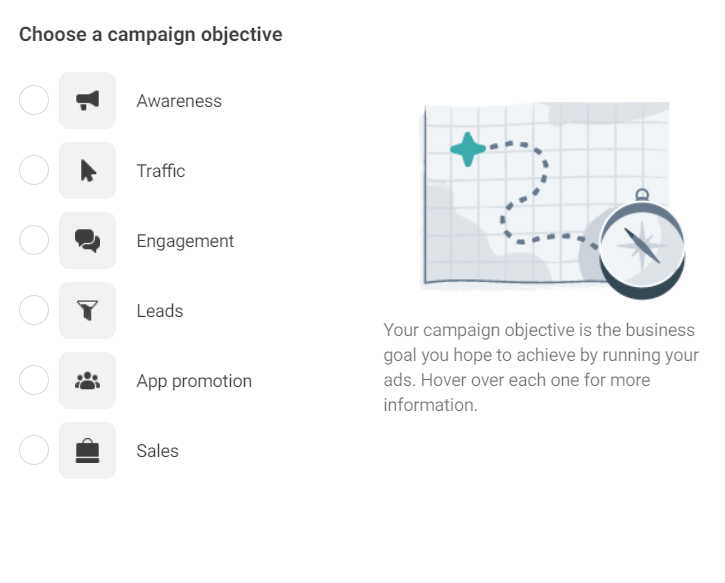
Task: Click the Awareness objective label
Action: click(179, 101)
